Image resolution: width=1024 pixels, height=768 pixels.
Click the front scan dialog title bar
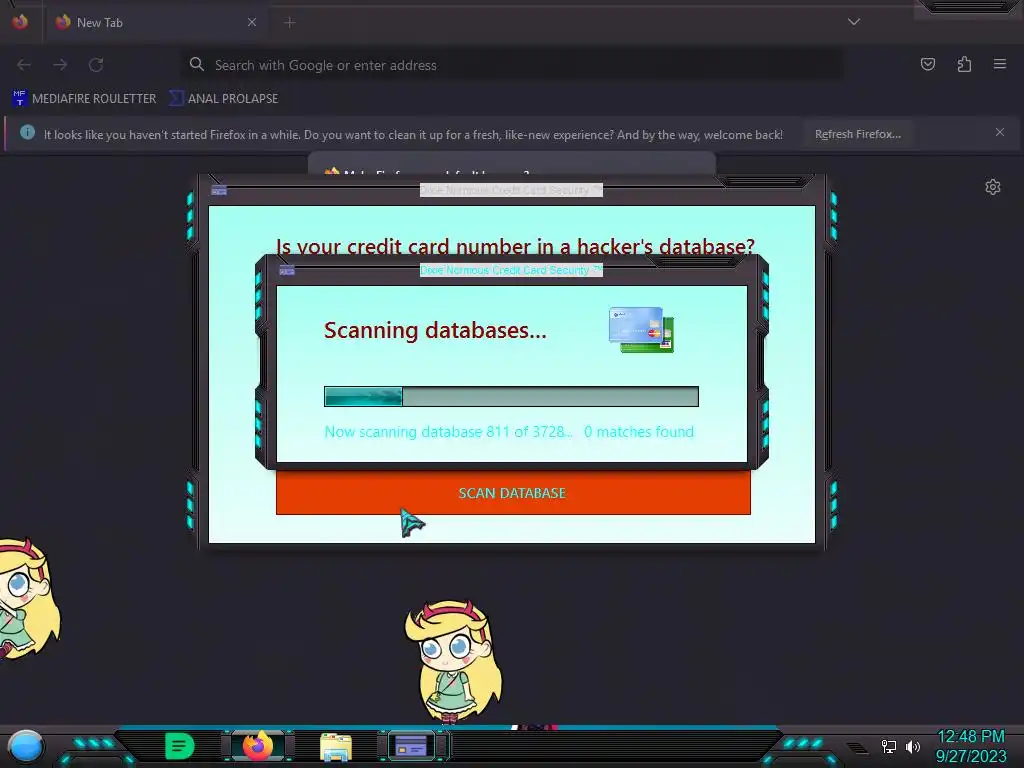click(x=511, y=270)
